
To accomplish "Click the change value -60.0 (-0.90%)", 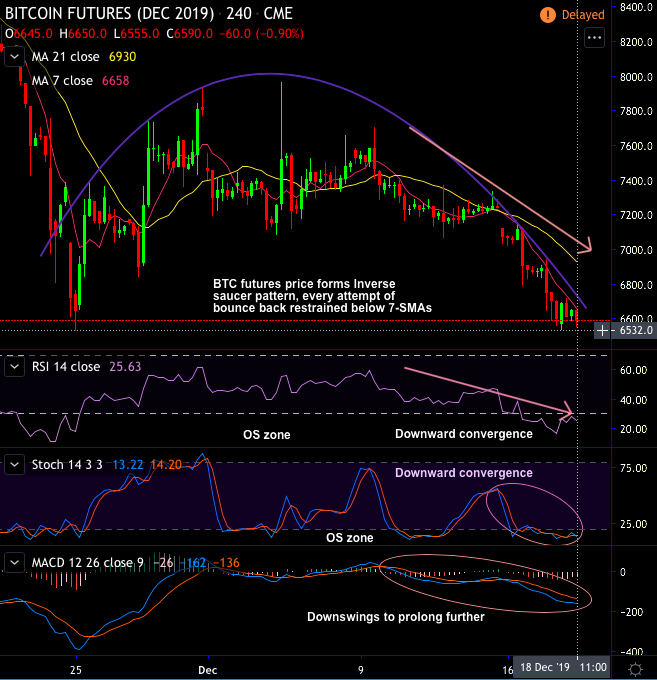I will tap(261, 34).
